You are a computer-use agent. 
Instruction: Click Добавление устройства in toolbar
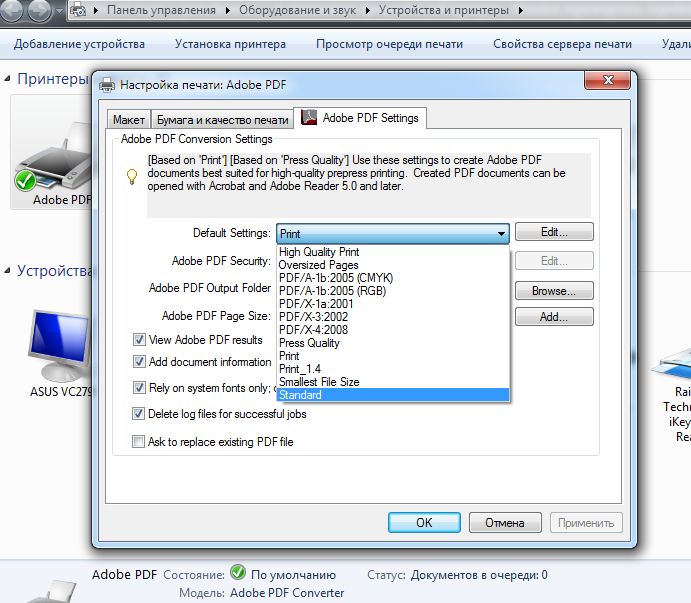[x=79, y=44]
